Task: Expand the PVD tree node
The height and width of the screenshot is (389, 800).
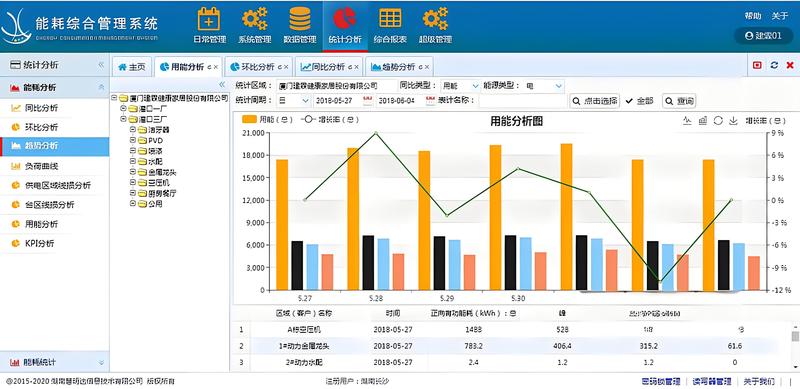Action: [x=133, y=140]
